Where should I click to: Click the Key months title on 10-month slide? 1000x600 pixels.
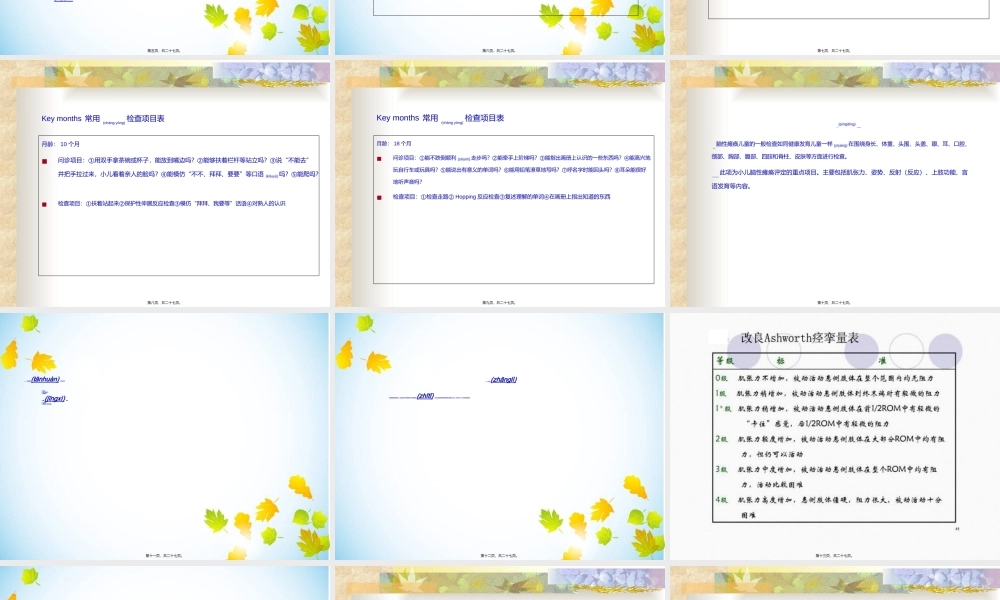[103, 119]
